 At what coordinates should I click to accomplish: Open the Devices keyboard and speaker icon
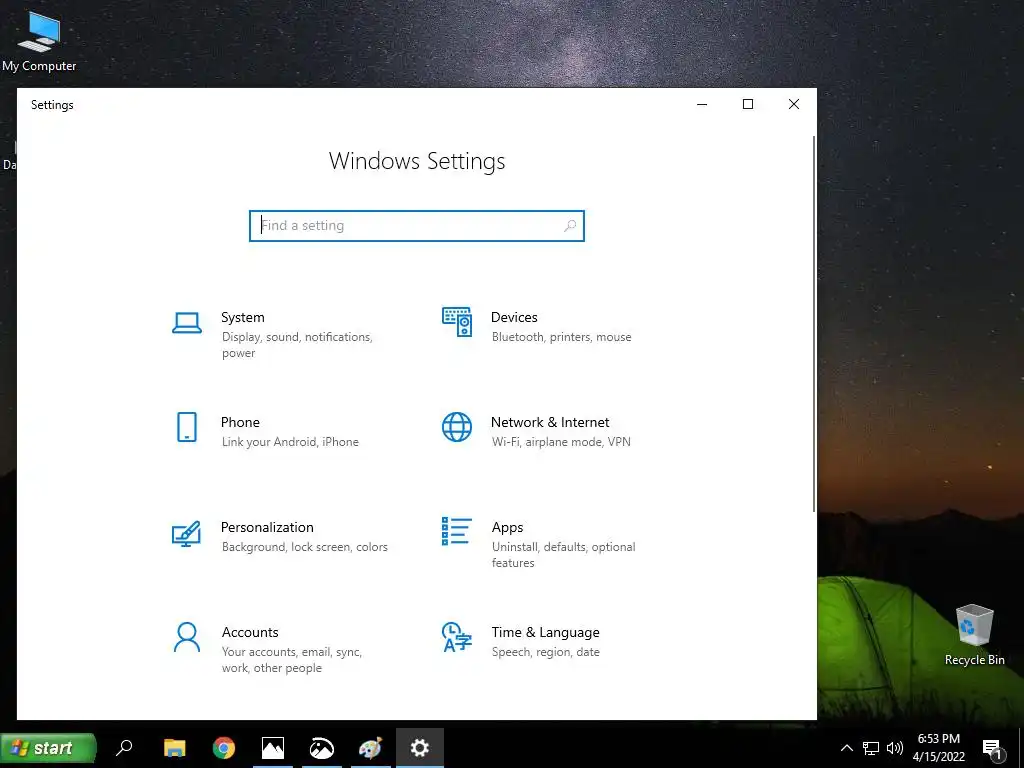click(x=456, y=322)
